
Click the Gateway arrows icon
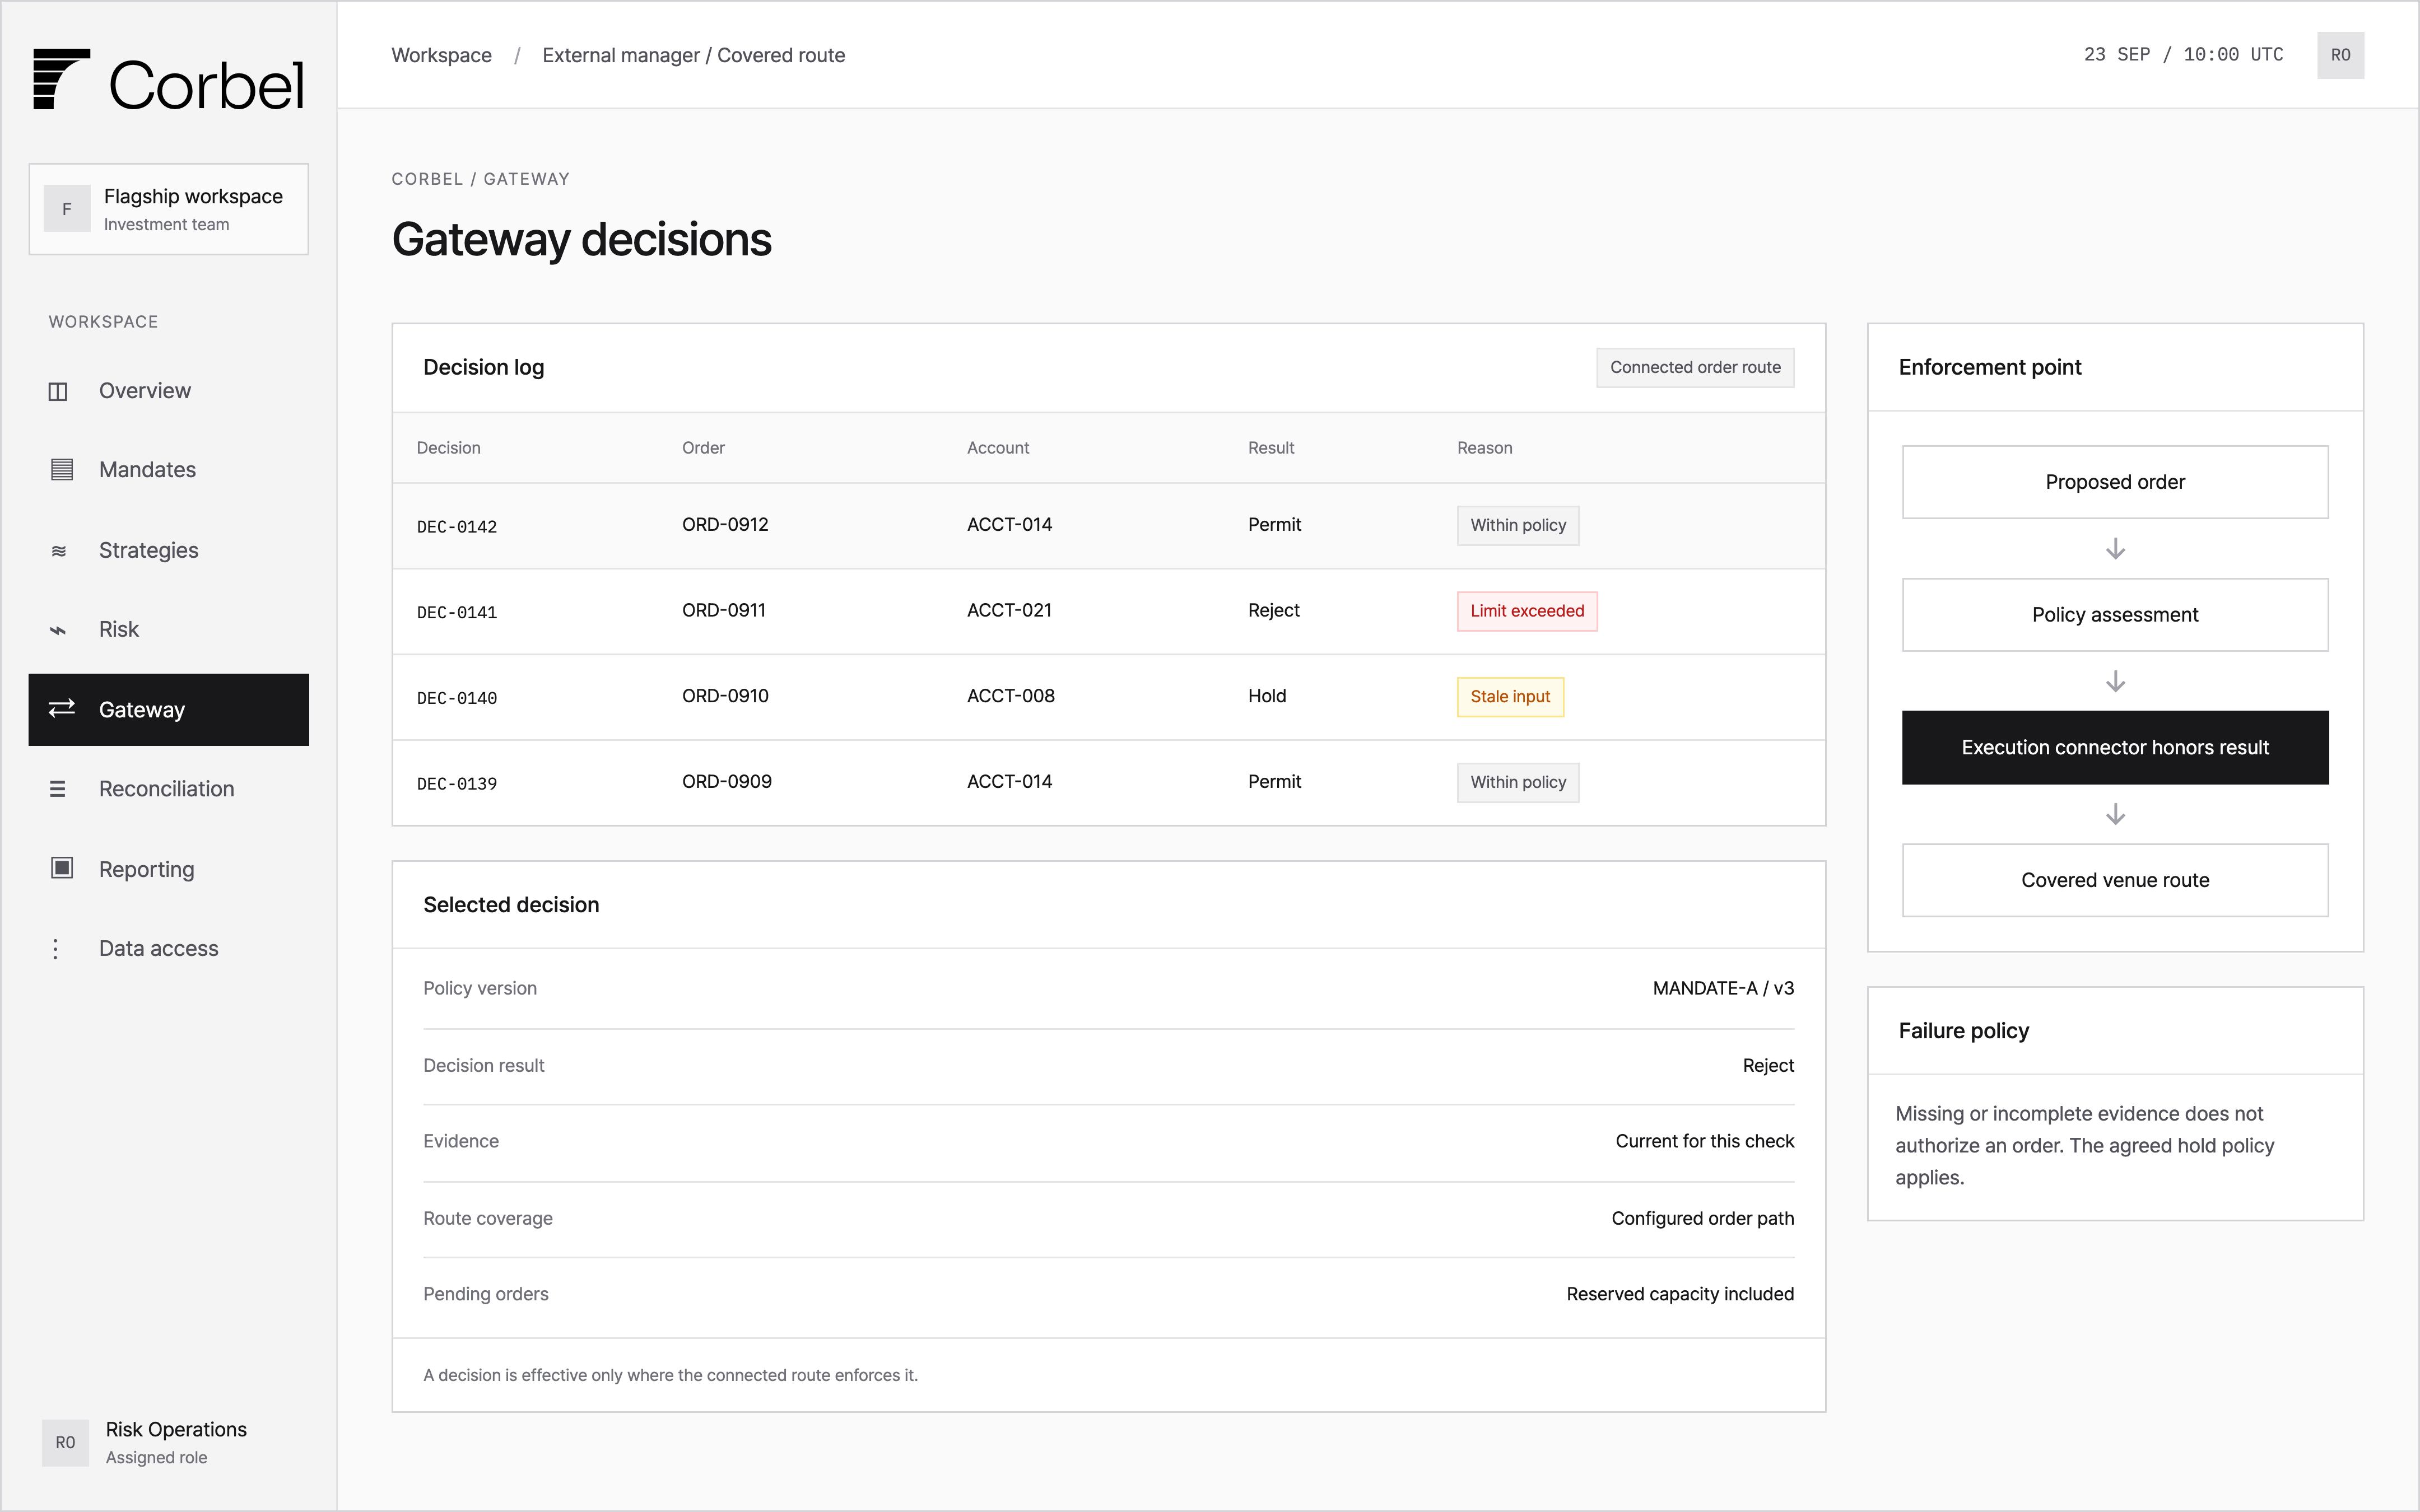click(x=61, y=708)
